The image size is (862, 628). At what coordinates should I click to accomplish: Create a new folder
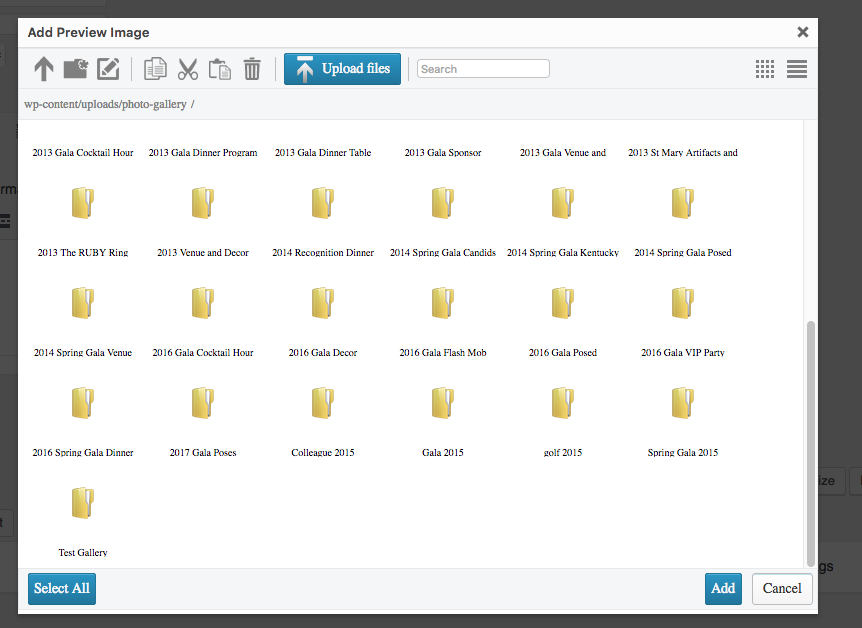click(76, 69)
